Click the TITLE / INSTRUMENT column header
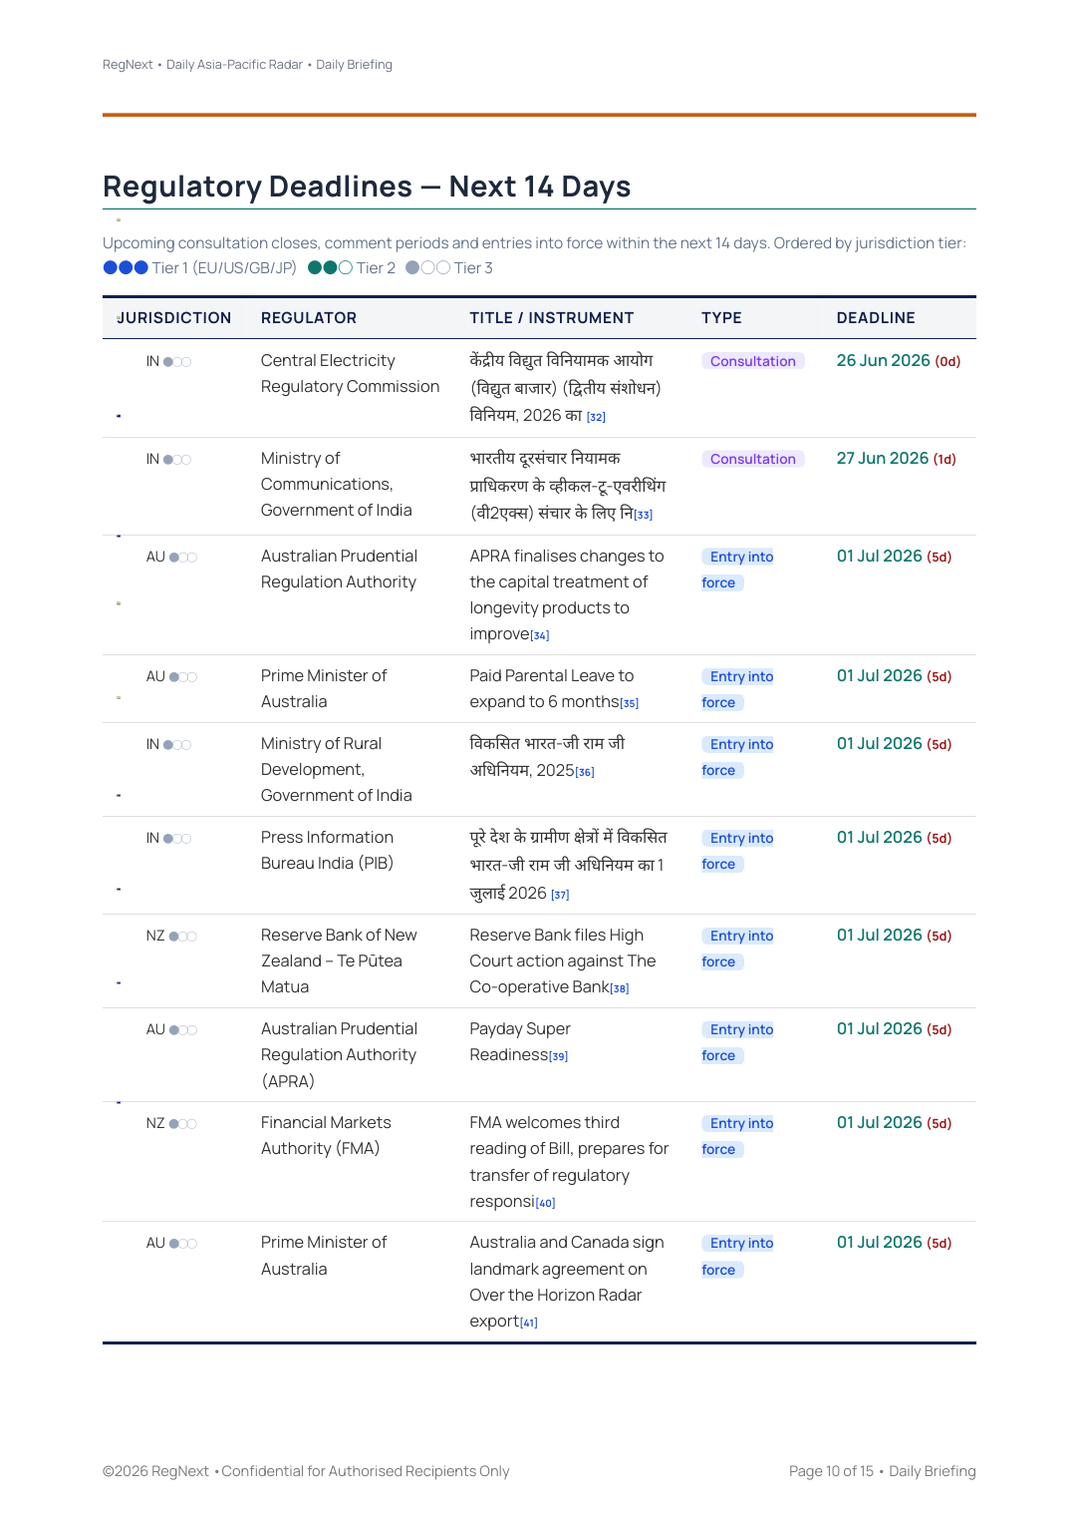Image resolution: width=1080 pixels, height=1528 pixels. tap(552, 318)
